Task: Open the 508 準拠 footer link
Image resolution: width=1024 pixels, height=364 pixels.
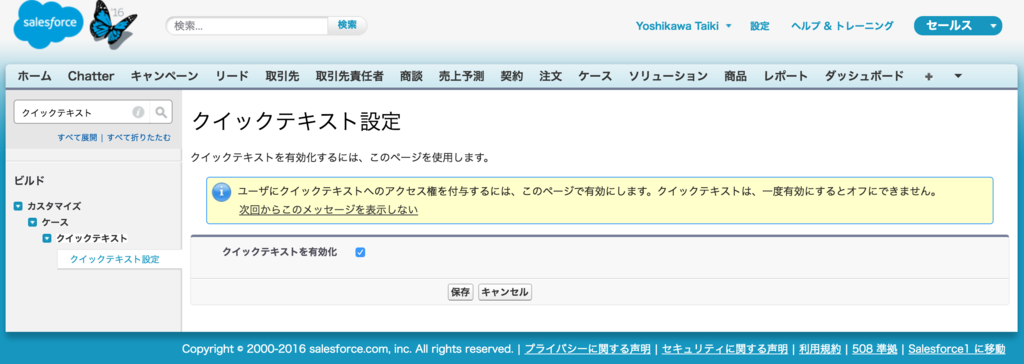Action: click(x=874, y=348)
